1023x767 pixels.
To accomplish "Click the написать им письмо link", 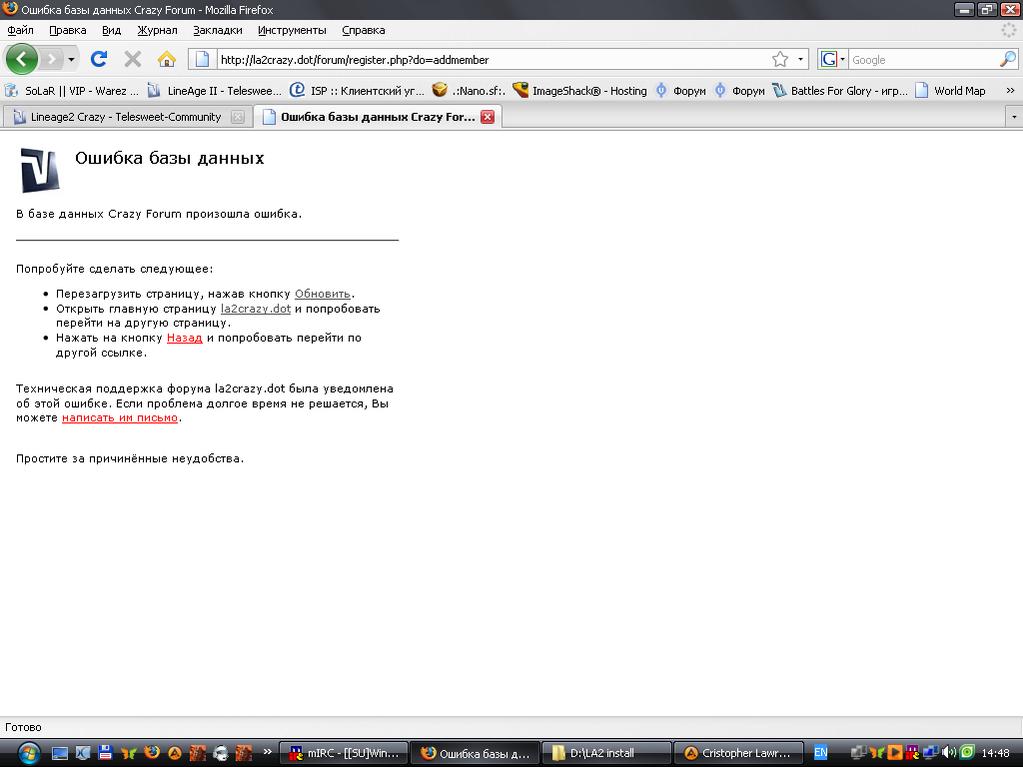I will (x=120, y=418).
